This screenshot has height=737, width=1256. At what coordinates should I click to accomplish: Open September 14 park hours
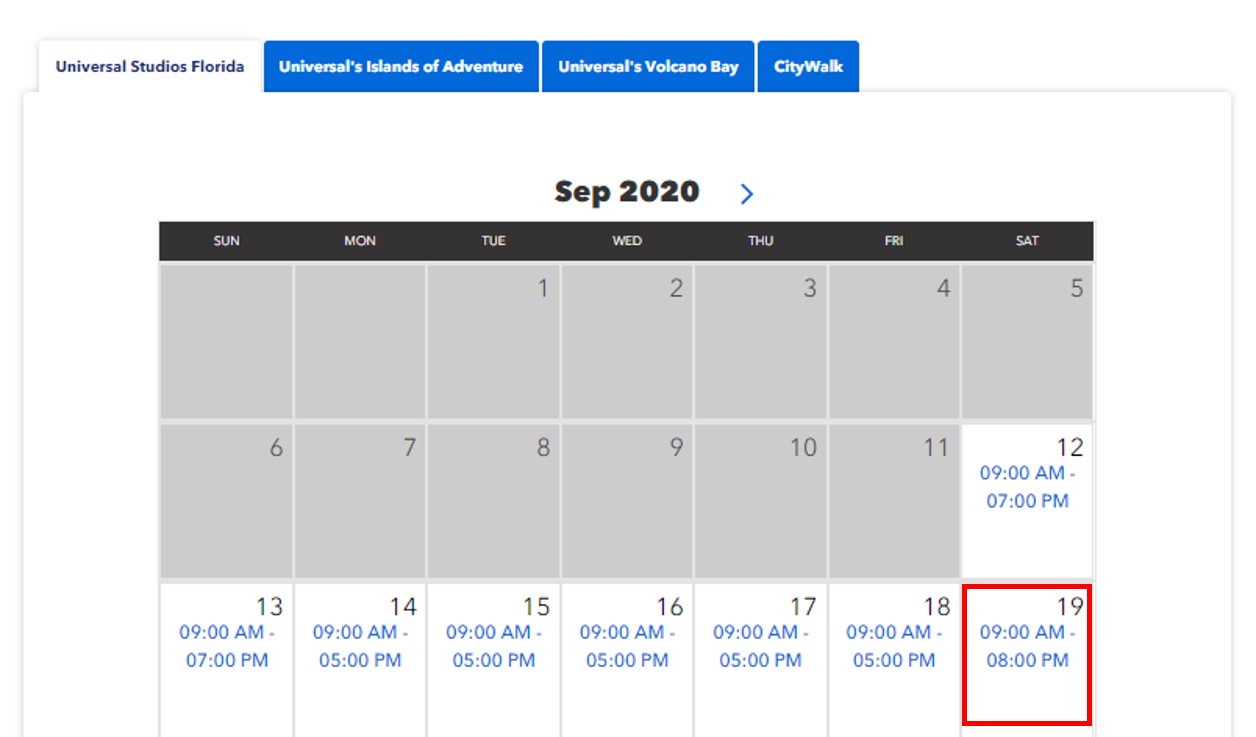360,646
